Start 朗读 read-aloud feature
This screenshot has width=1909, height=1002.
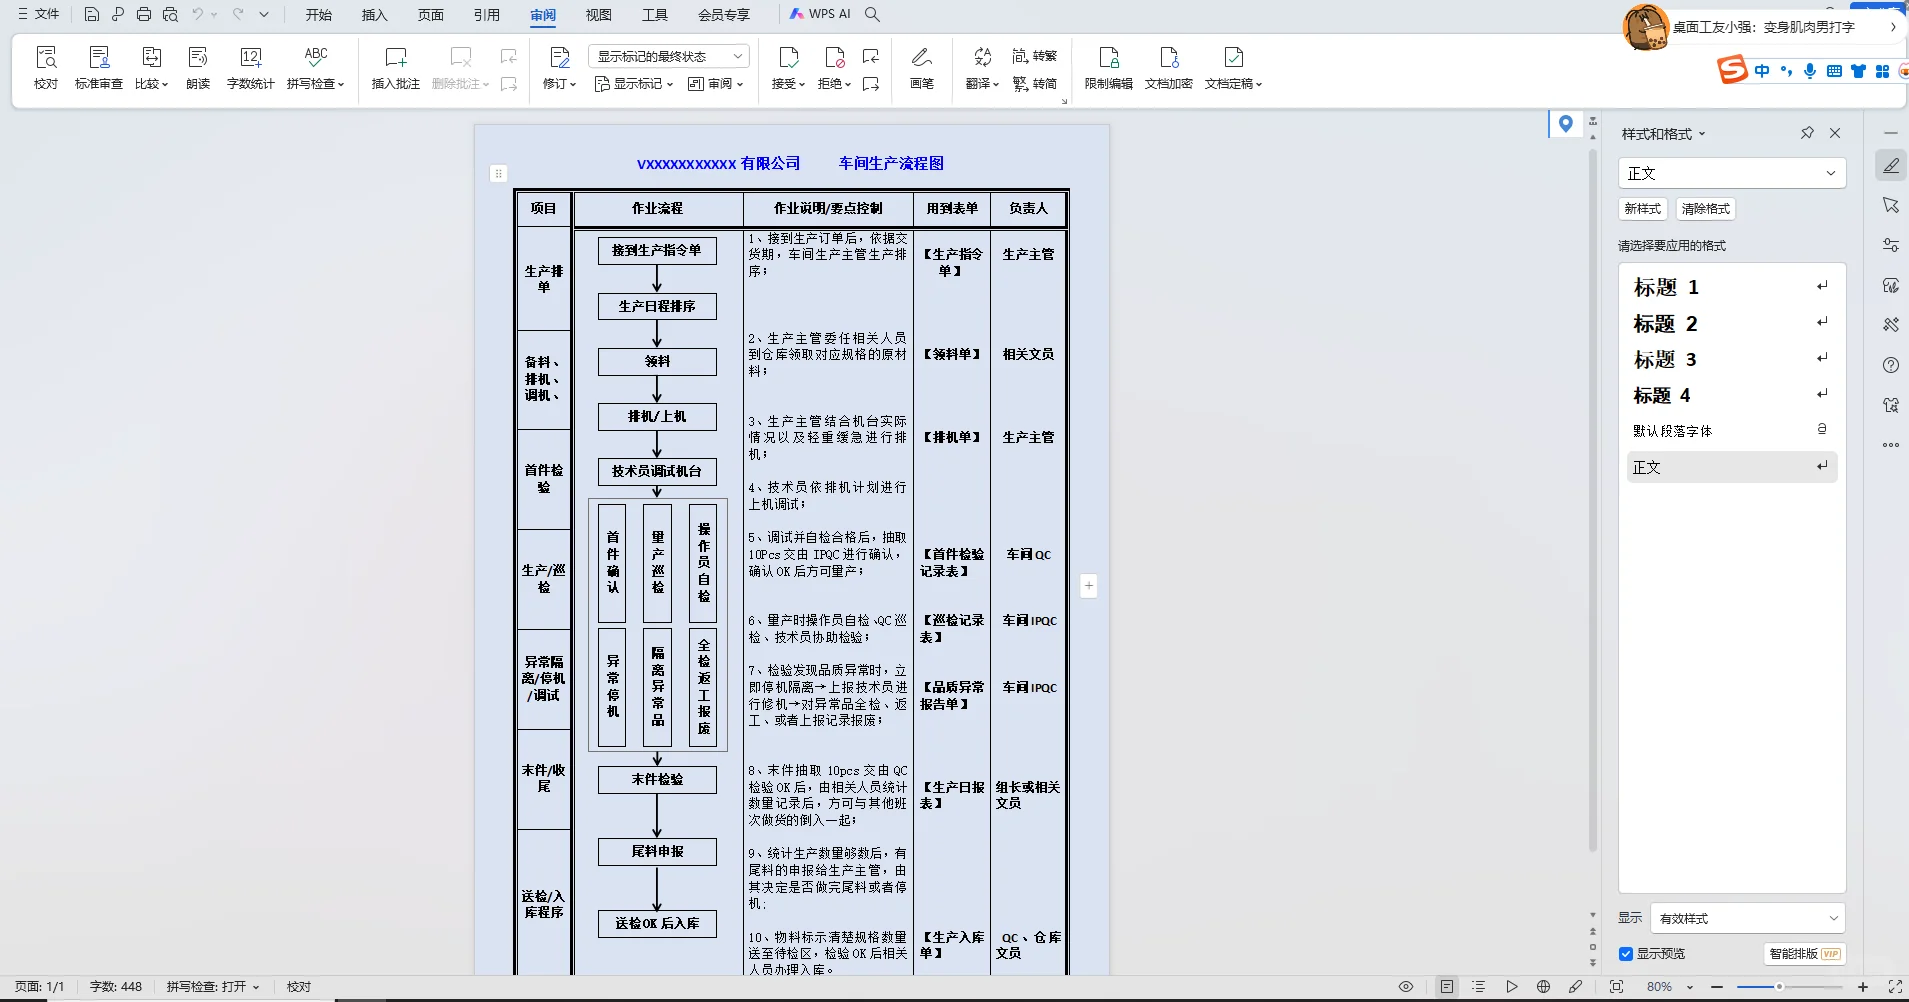pyautogui.click(x=198, y=68)
